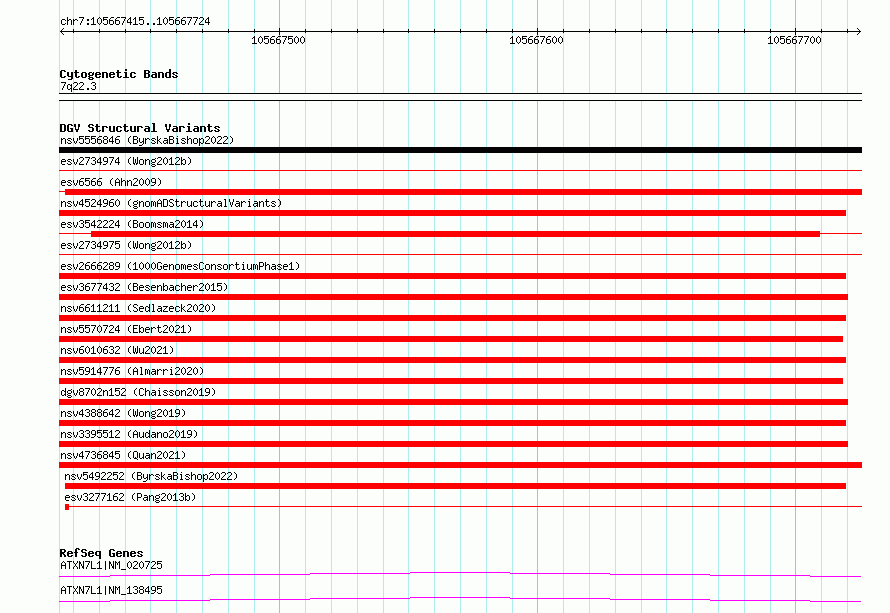
Task: Click the RefSeq Genes track title
Action: pyautogui.click(x=101, y=553)
